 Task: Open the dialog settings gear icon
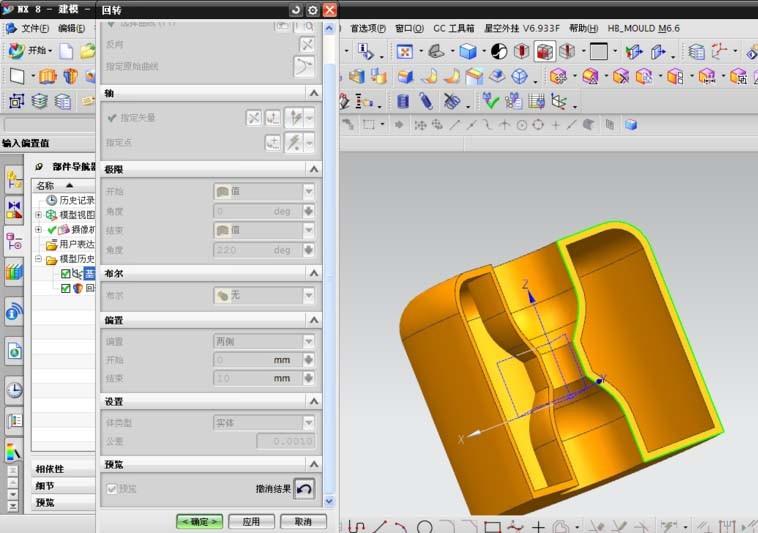coord(313,10)
